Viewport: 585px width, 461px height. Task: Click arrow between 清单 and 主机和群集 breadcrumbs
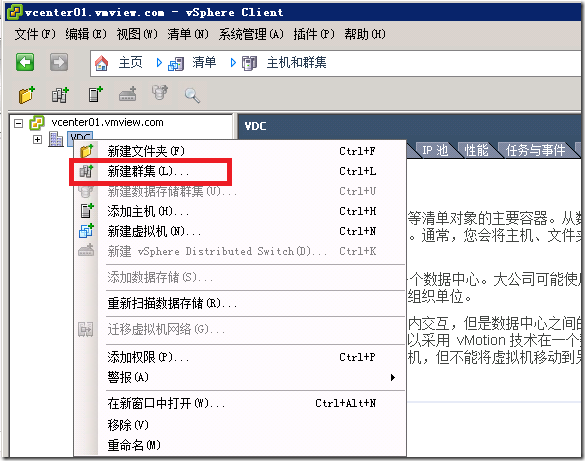point(233,63)
